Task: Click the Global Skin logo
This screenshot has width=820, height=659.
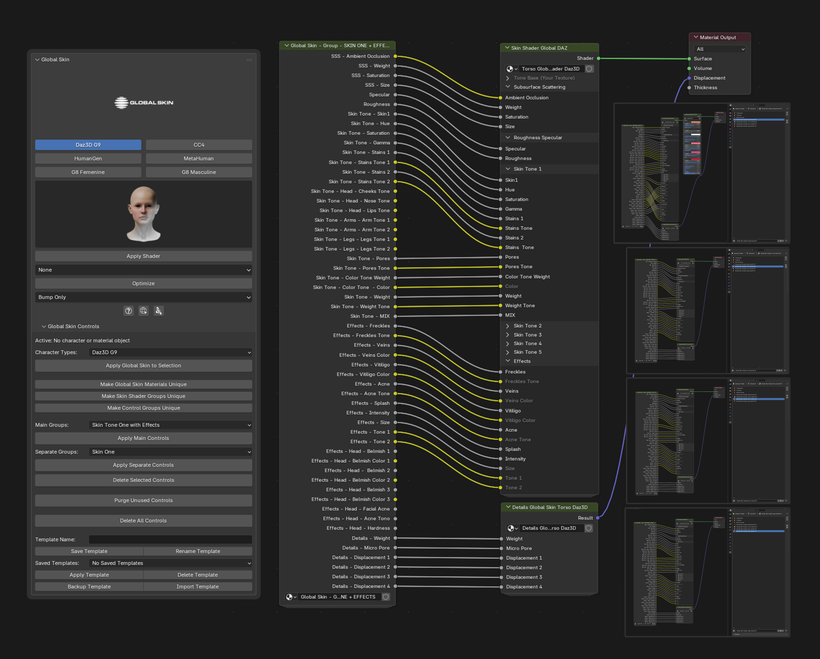Action: tap(144, 103)
